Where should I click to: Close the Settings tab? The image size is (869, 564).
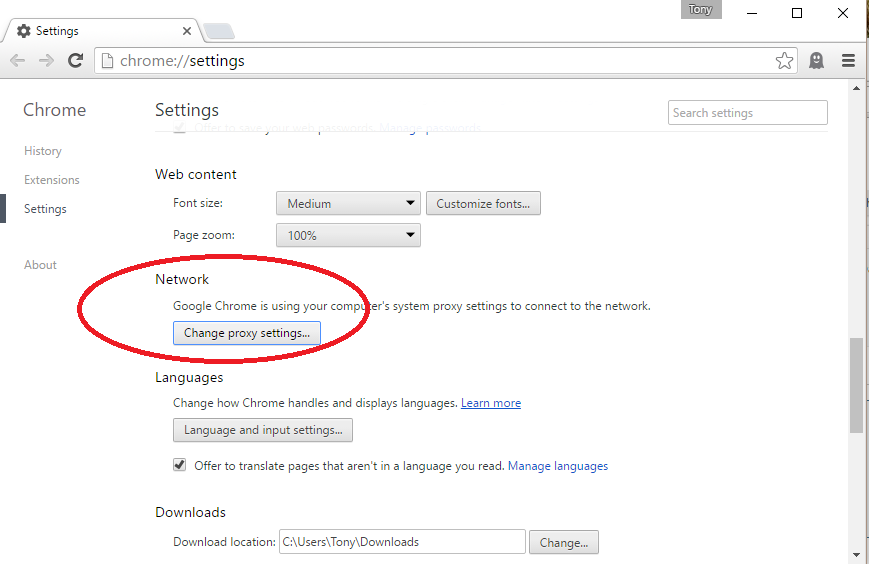tap(185, 31)
